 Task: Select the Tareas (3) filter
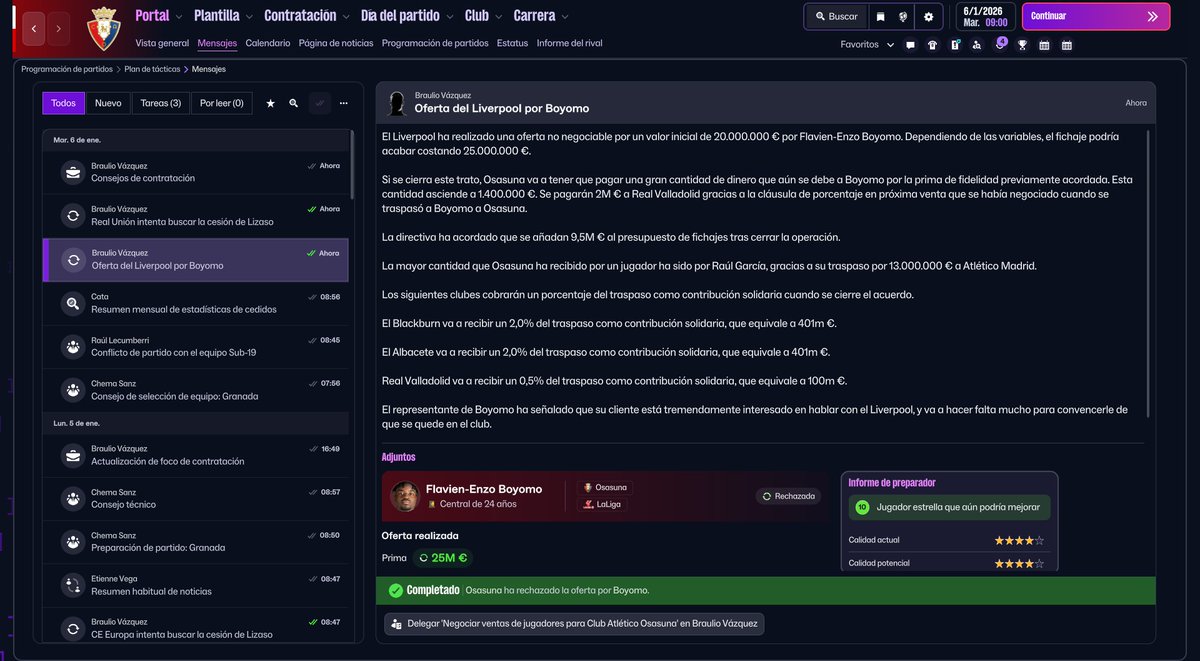coord(161,103)
